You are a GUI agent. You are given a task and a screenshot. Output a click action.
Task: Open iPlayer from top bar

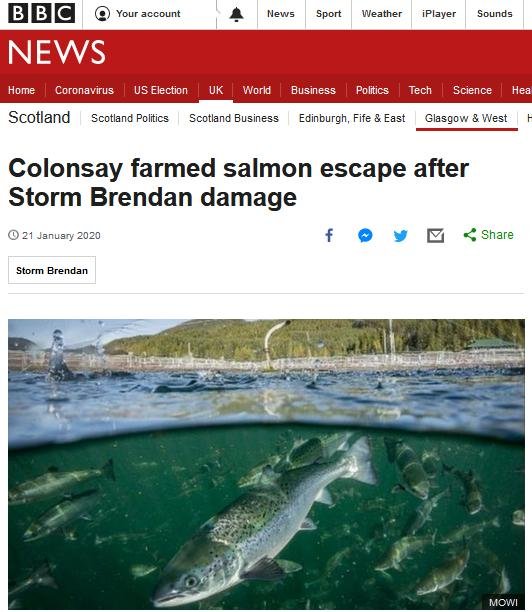tap(439, 14)
